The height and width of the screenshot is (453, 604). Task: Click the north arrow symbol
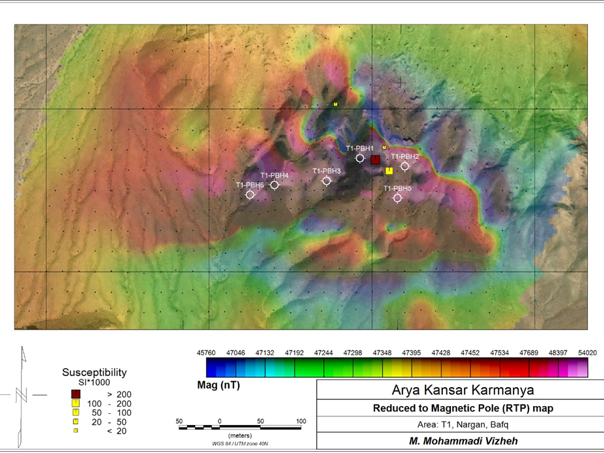click(22, 396)
